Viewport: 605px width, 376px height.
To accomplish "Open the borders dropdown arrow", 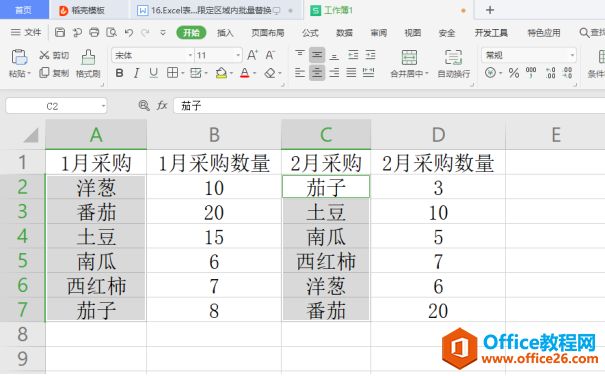I will point(183,73).
